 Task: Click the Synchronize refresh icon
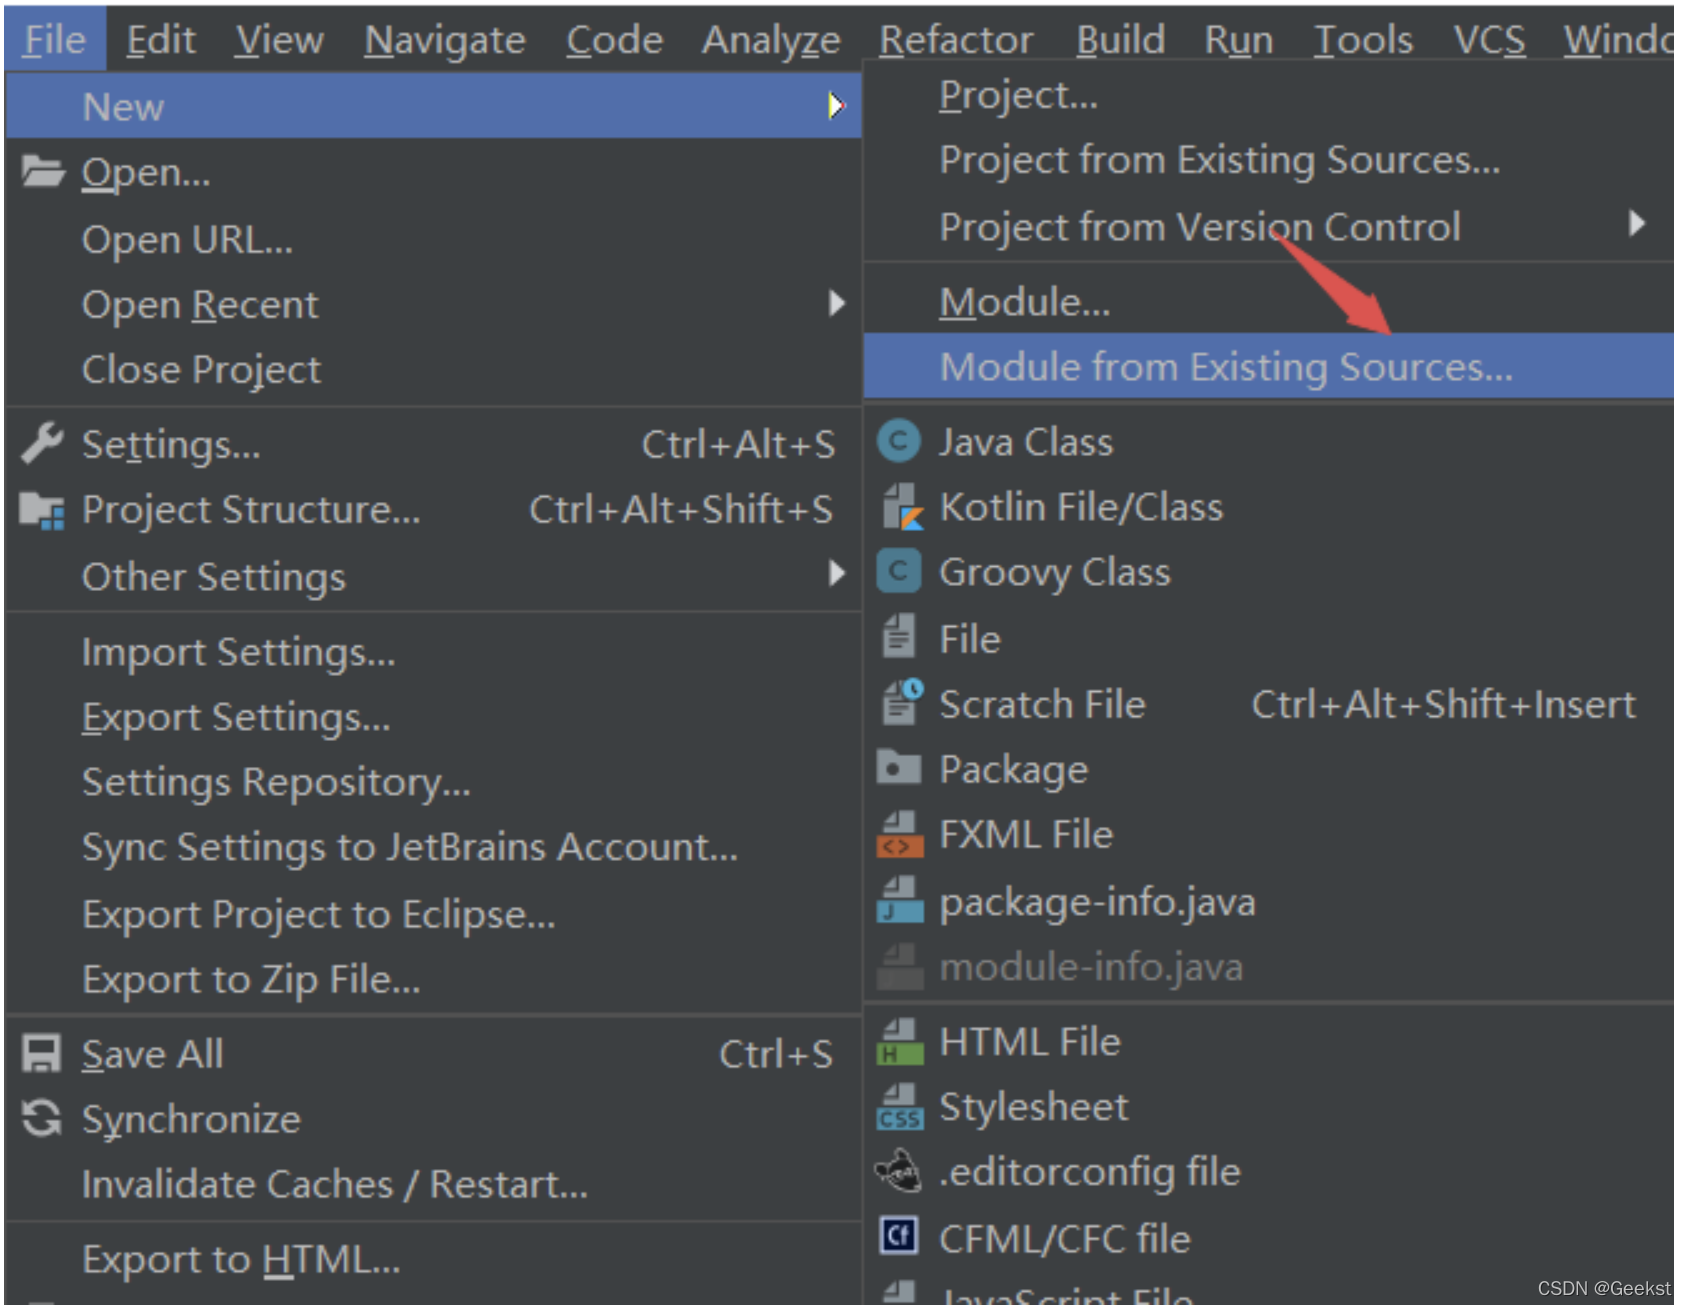(x=42, y=1119)
